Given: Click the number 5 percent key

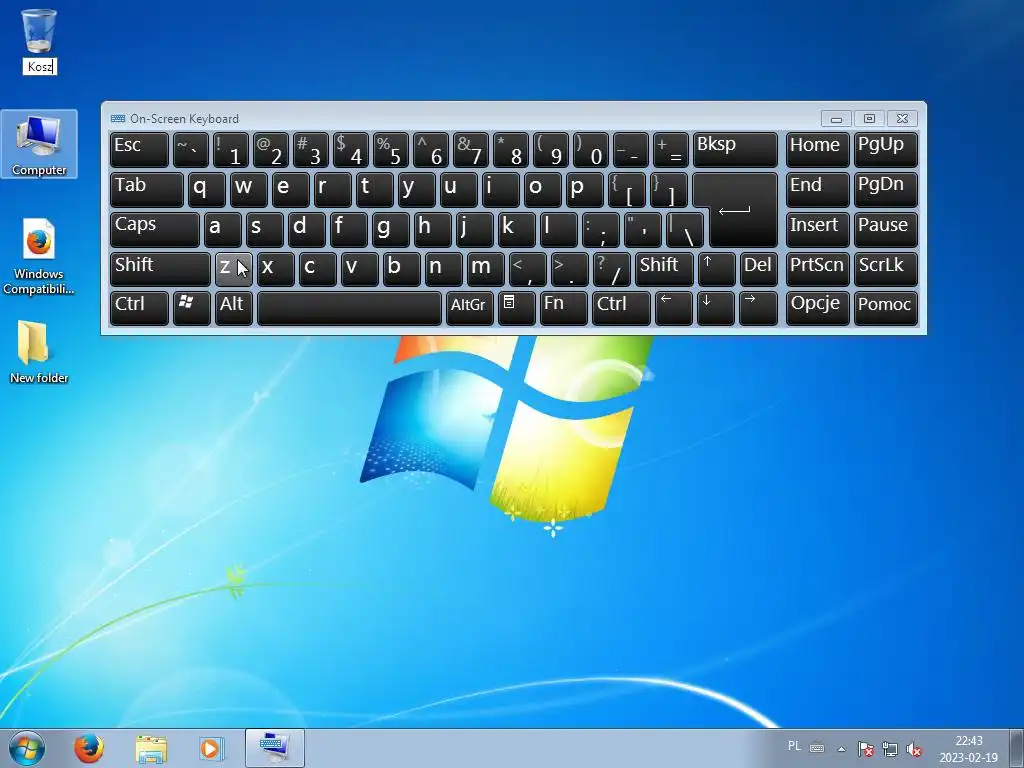Looking at the screenshot, I should (x=391, y=150).
